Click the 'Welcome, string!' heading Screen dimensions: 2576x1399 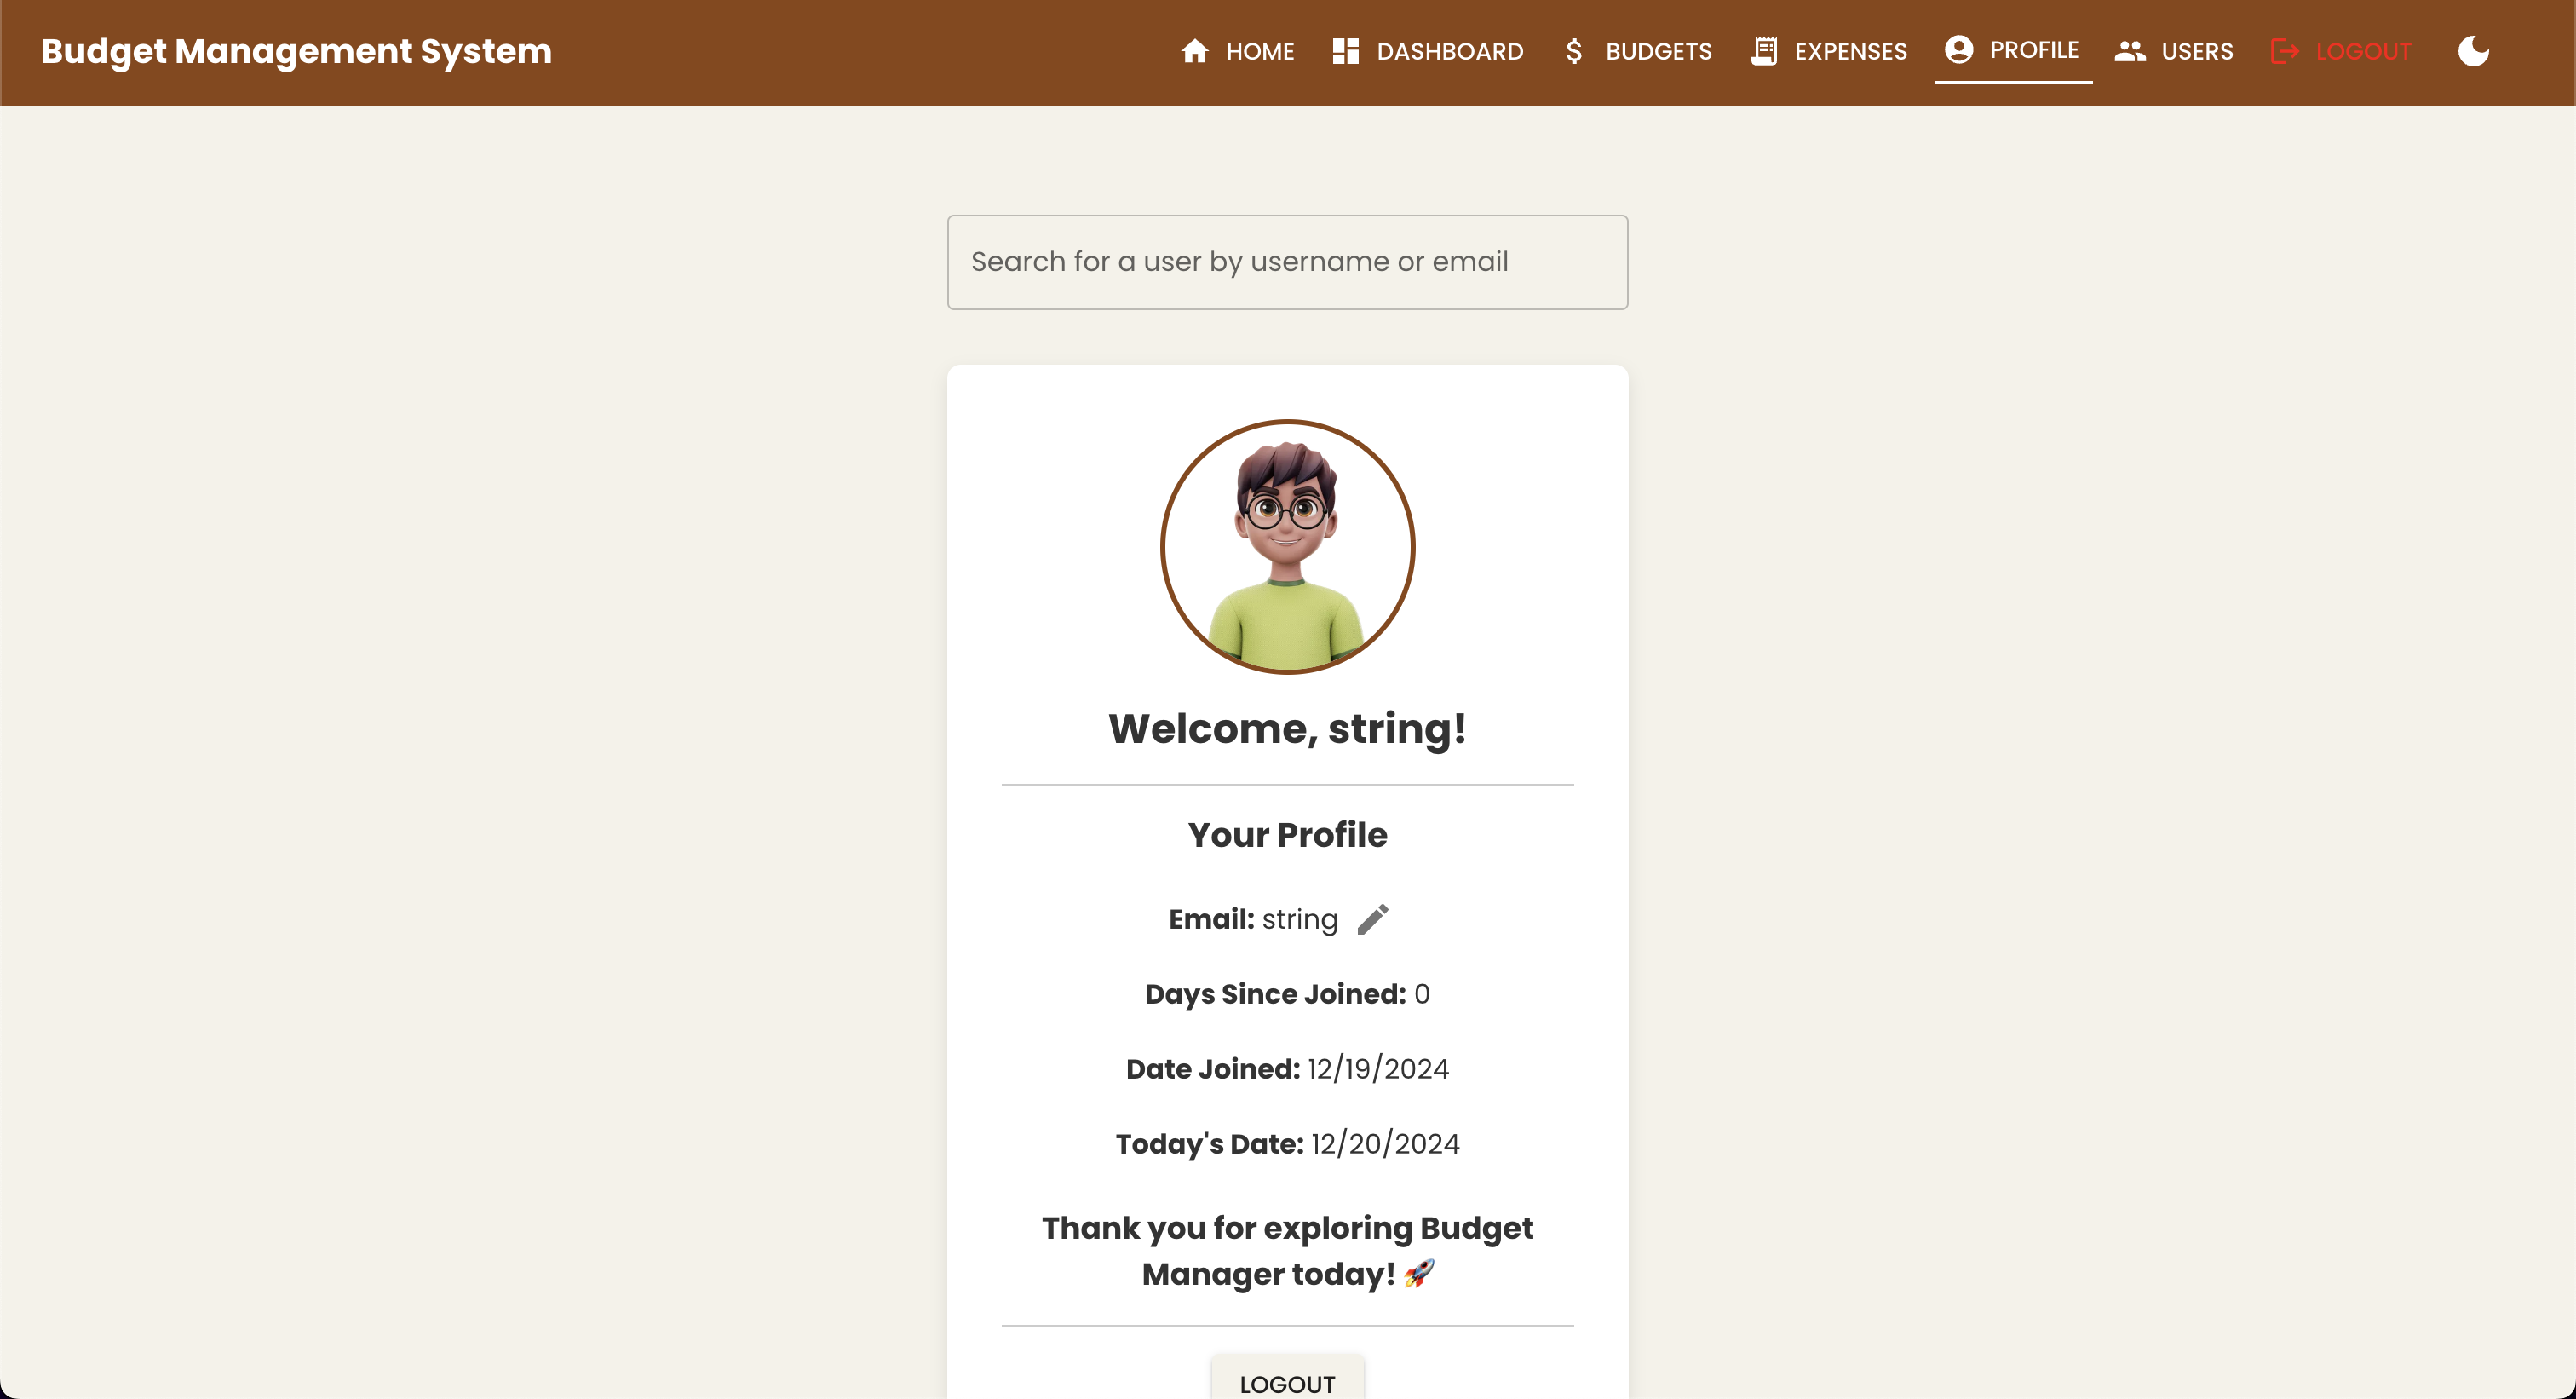pyautogui.click(x=1287, y=728)
